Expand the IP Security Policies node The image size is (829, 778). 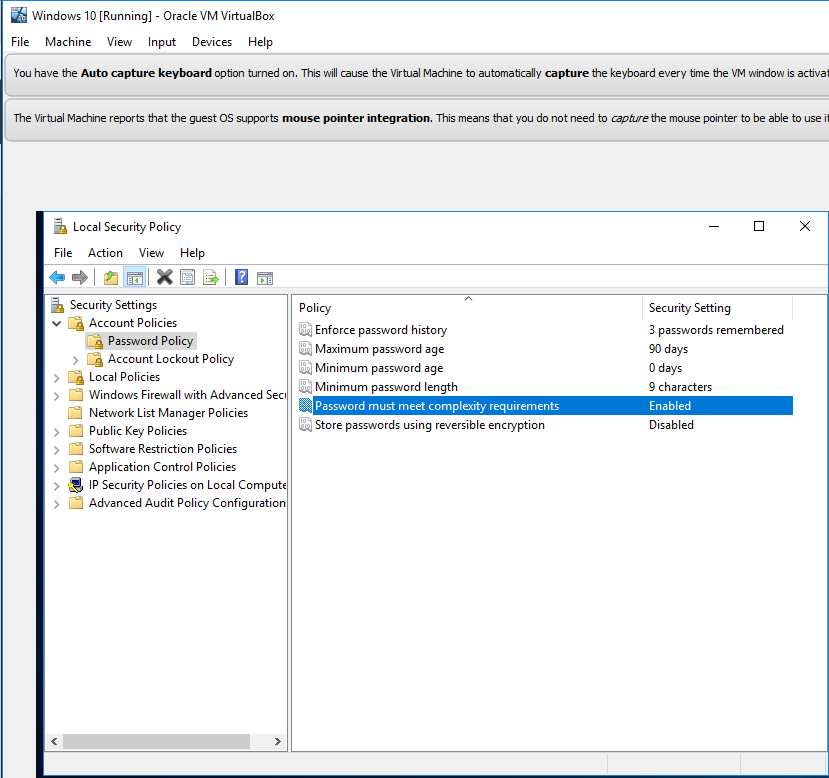57,486
